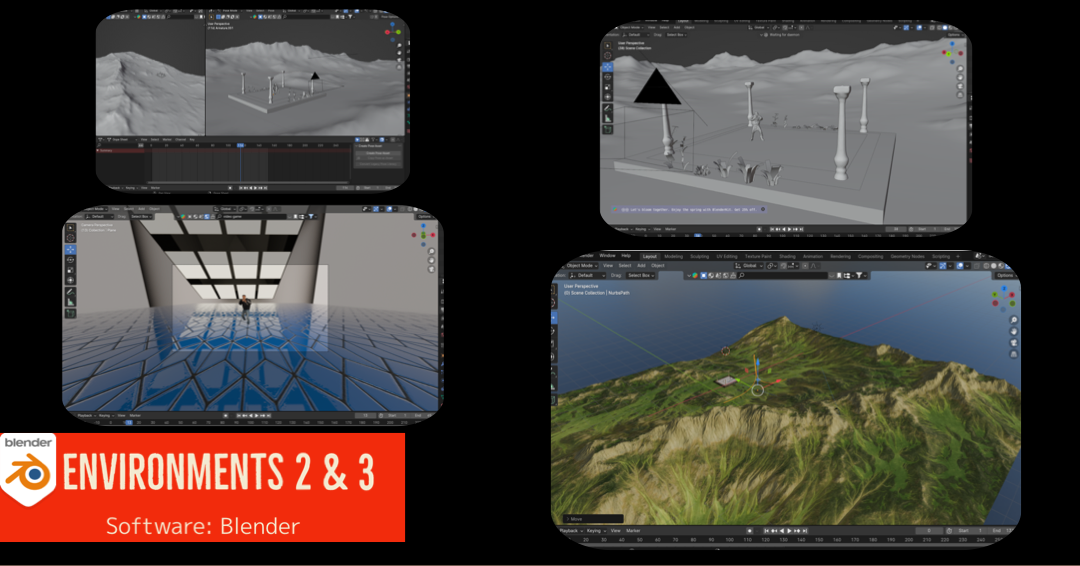Jump to the start frame in terrain timeline
Image resolution: width=1080 pixels, height=566 pixels.
(x=767, y=530)
